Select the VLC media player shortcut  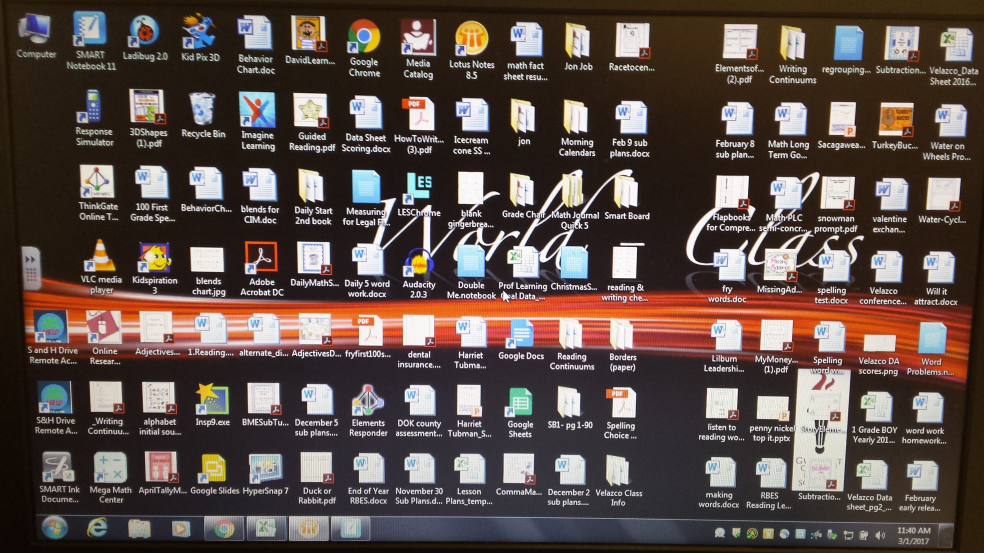point(101,259)
